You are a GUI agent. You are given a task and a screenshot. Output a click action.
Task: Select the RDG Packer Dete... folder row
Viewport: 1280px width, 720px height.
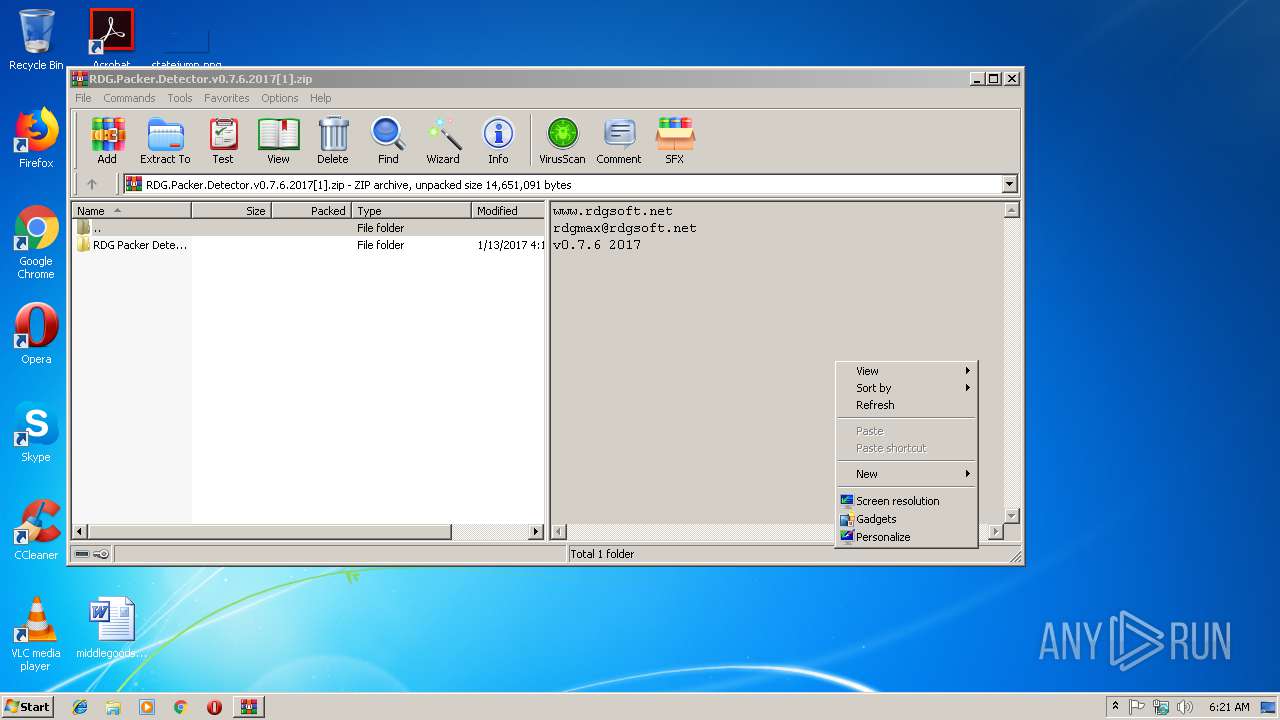point(308,245)
